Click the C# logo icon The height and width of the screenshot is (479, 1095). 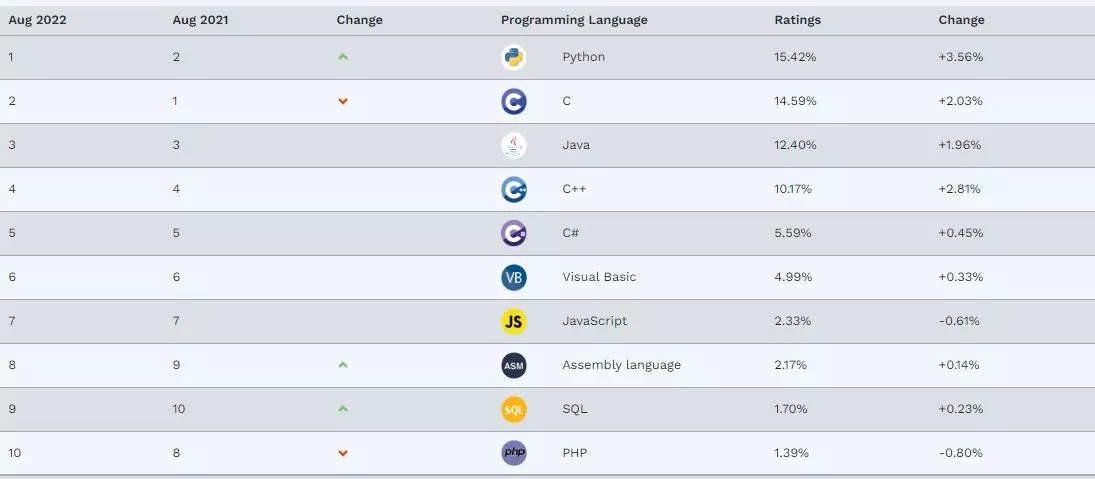[513, 233]
